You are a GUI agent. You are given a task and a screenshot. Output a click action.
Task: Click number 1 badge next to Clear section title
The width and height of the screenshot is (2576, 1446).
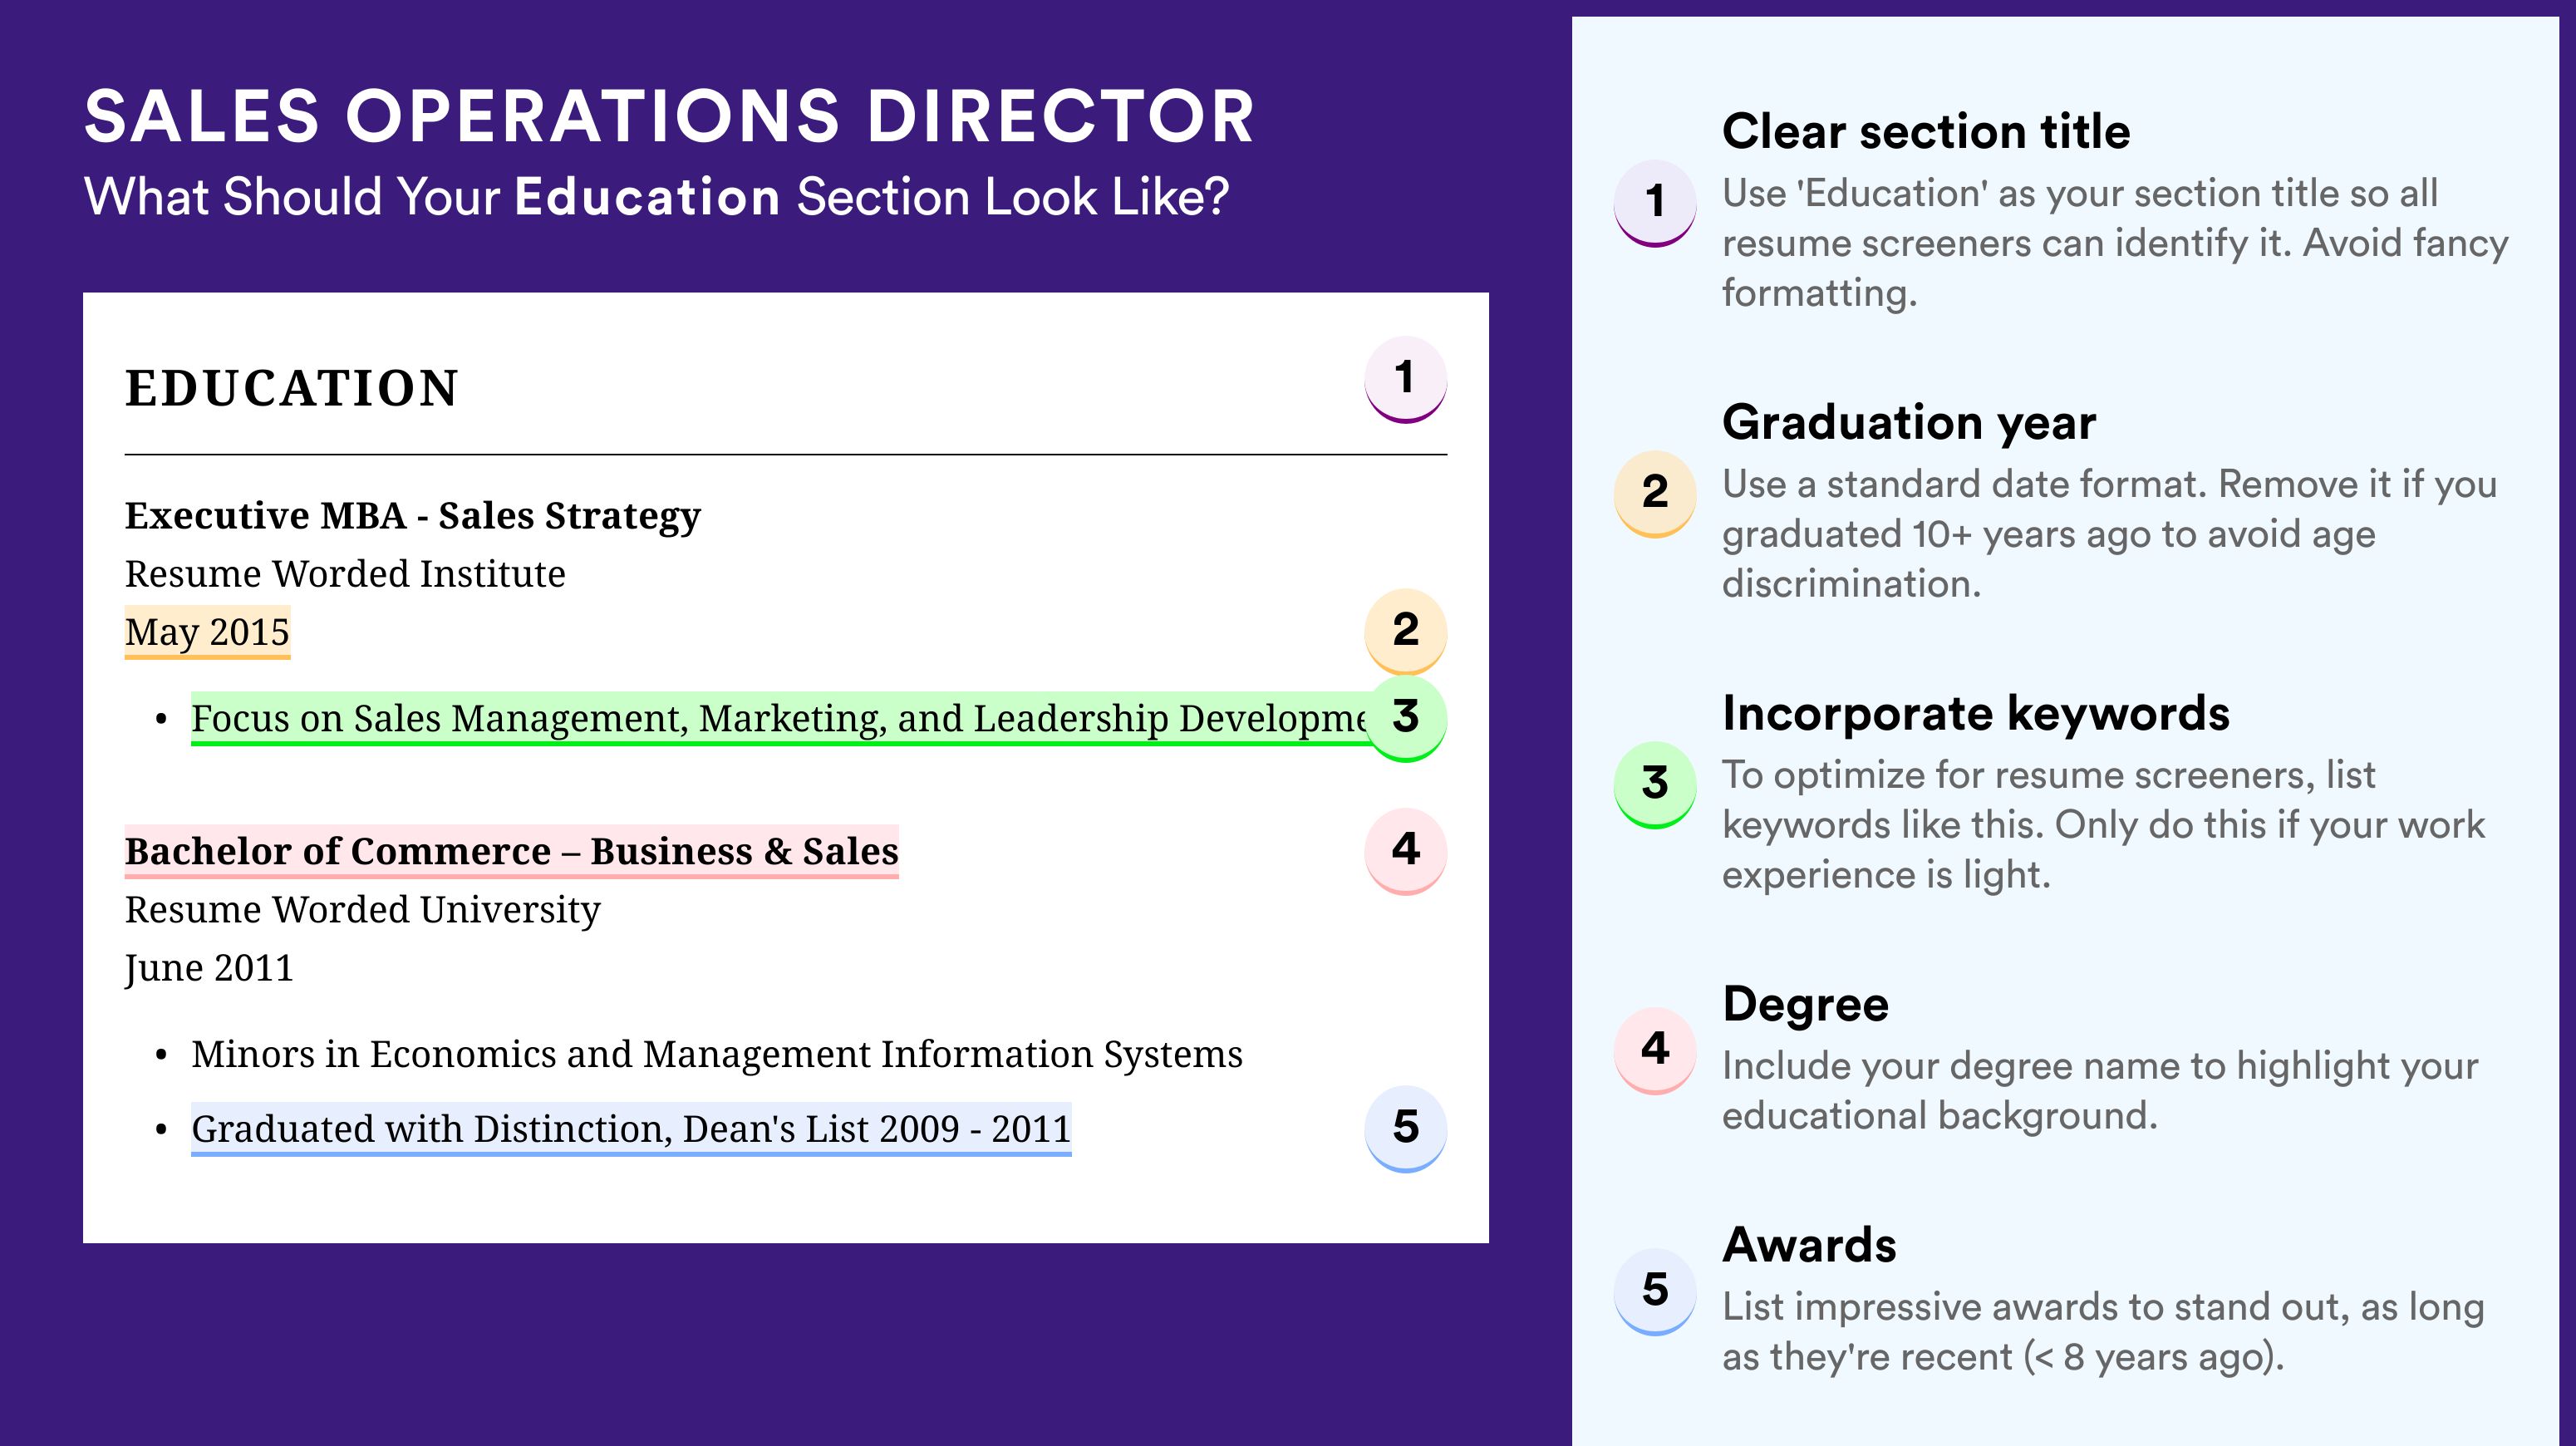[1655, 203]
